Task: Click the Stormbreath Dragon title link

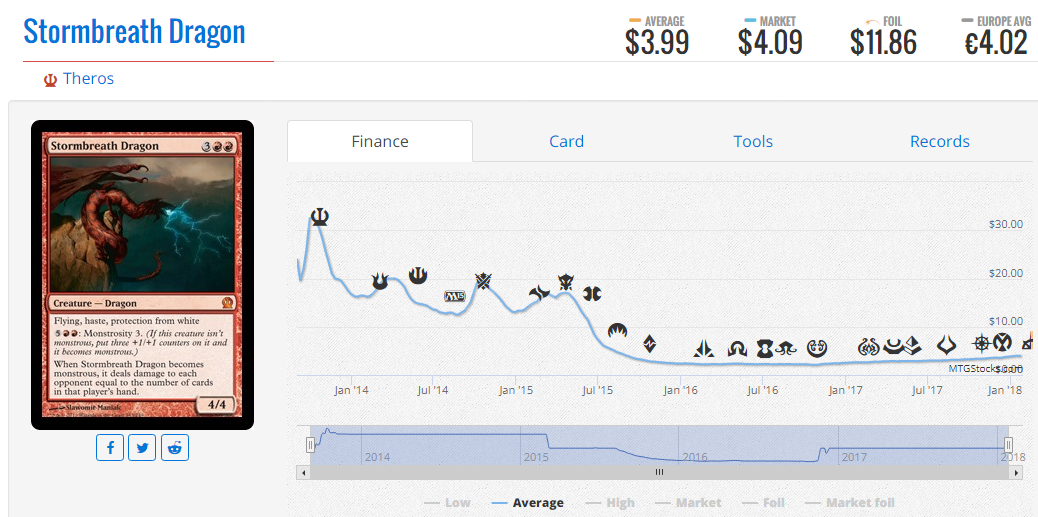Action: [x=134, y=31]
